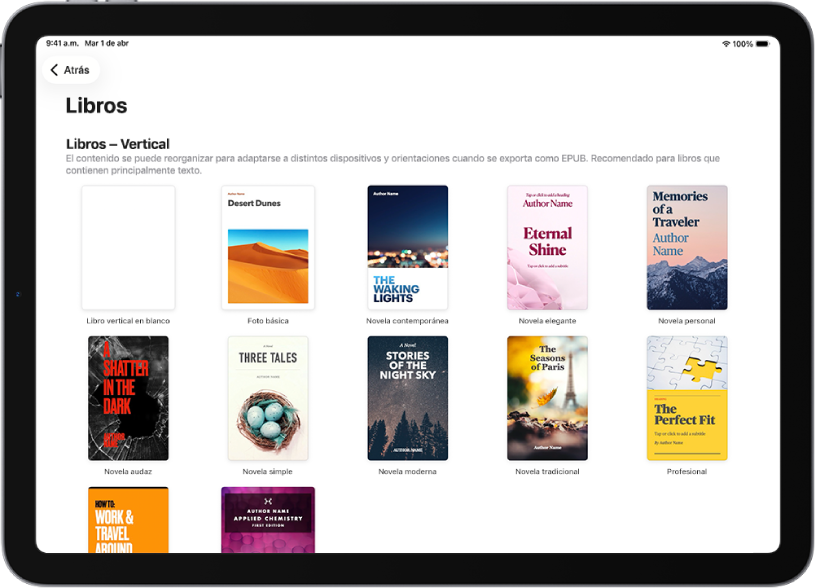The width and height of the screenshot is (817, 588).
Task: Click the EPUB description paragraph
Action: pyautogui.click(x=392, y=164)
